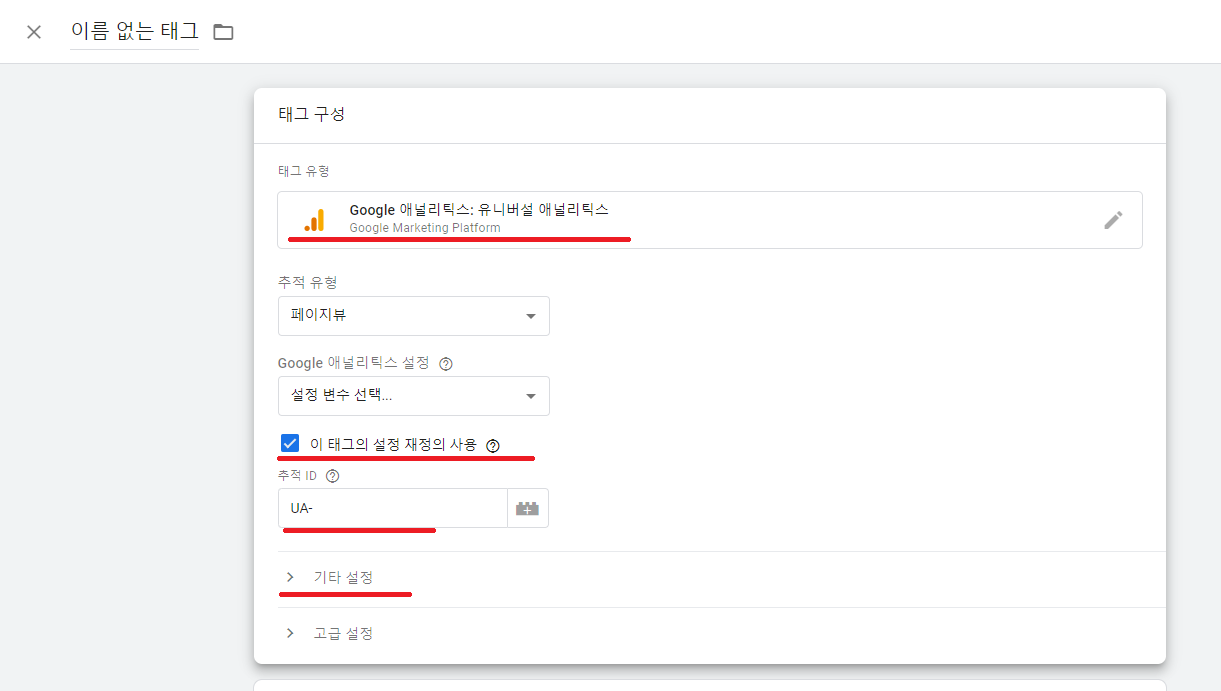Click the variable picker brick icon
The height and width of the screenshot is (691, 1221).
[x=527, y=508]
